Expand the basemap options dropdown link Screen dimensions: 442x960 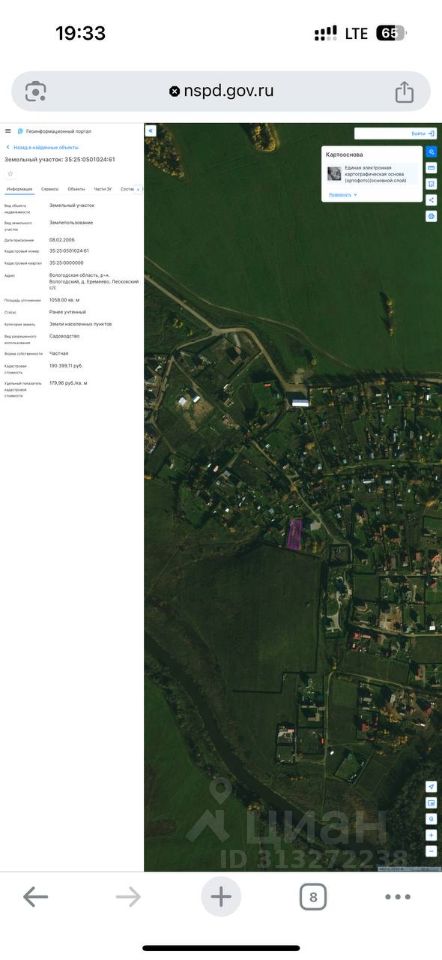click(x=343, y=195)
